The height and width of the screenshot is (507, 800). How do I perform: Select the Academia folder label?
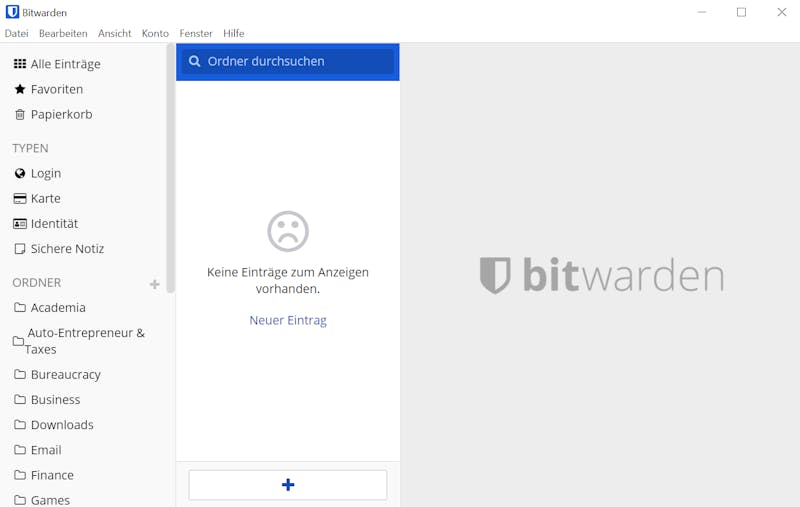click(58, 308)
